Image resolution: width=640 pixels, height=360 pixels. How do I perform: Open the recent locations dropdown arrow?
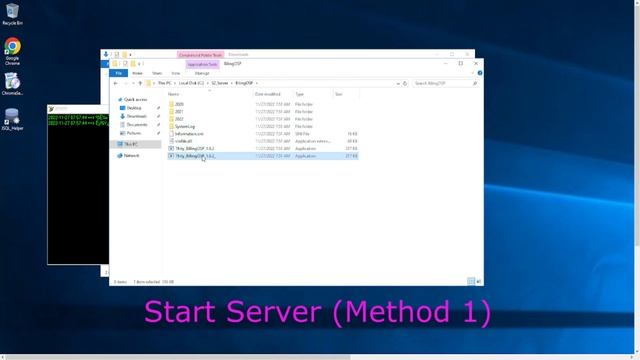click(133, 83)
